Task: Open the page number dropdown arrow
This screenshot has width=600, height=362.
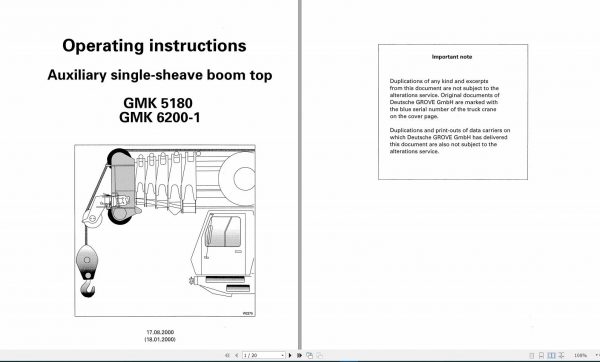Action: click(x=283, y=355)
